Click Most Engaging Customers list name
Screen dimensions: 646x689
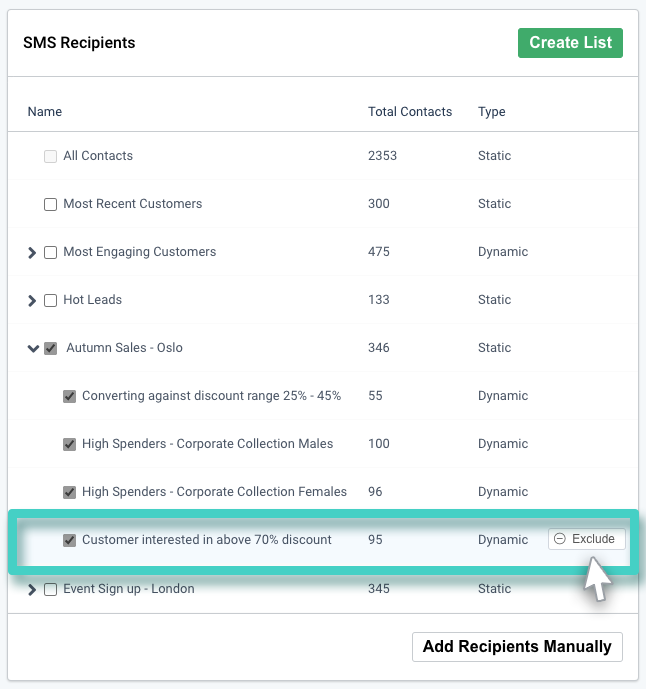click(140, 252)
